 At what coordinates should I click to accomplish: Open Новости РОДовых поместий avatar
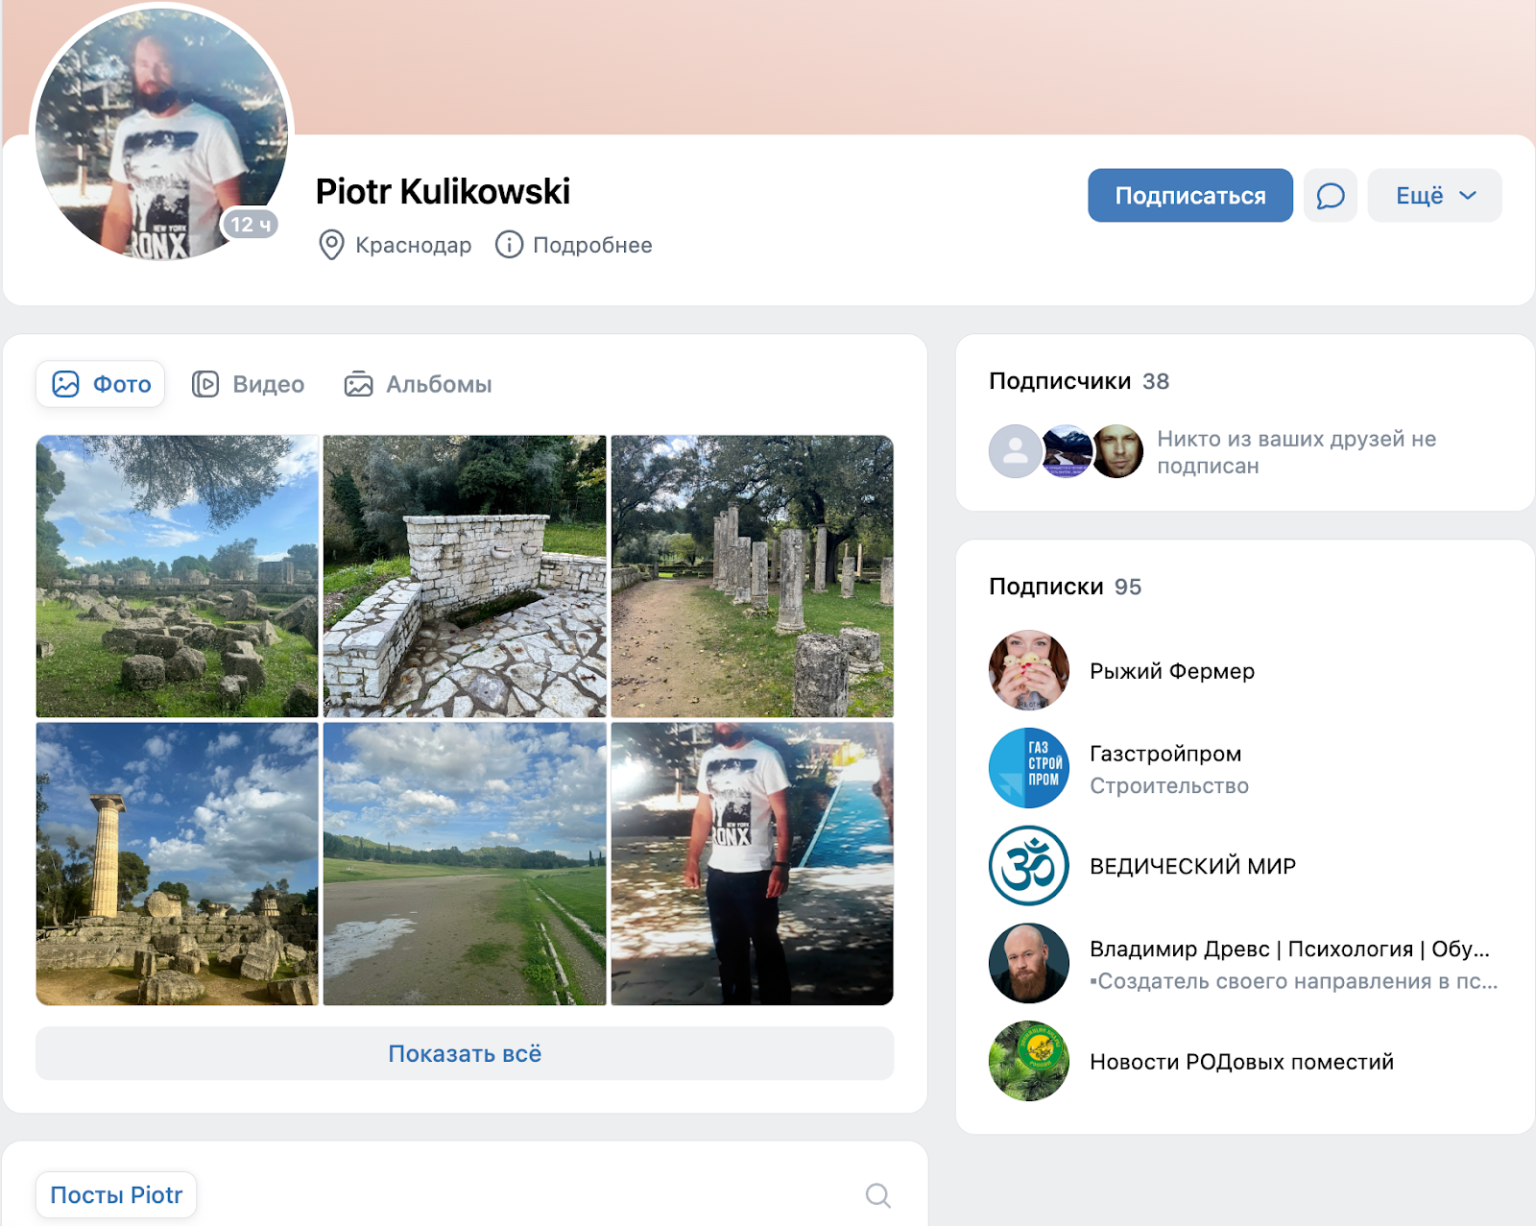[1028, 1061]
